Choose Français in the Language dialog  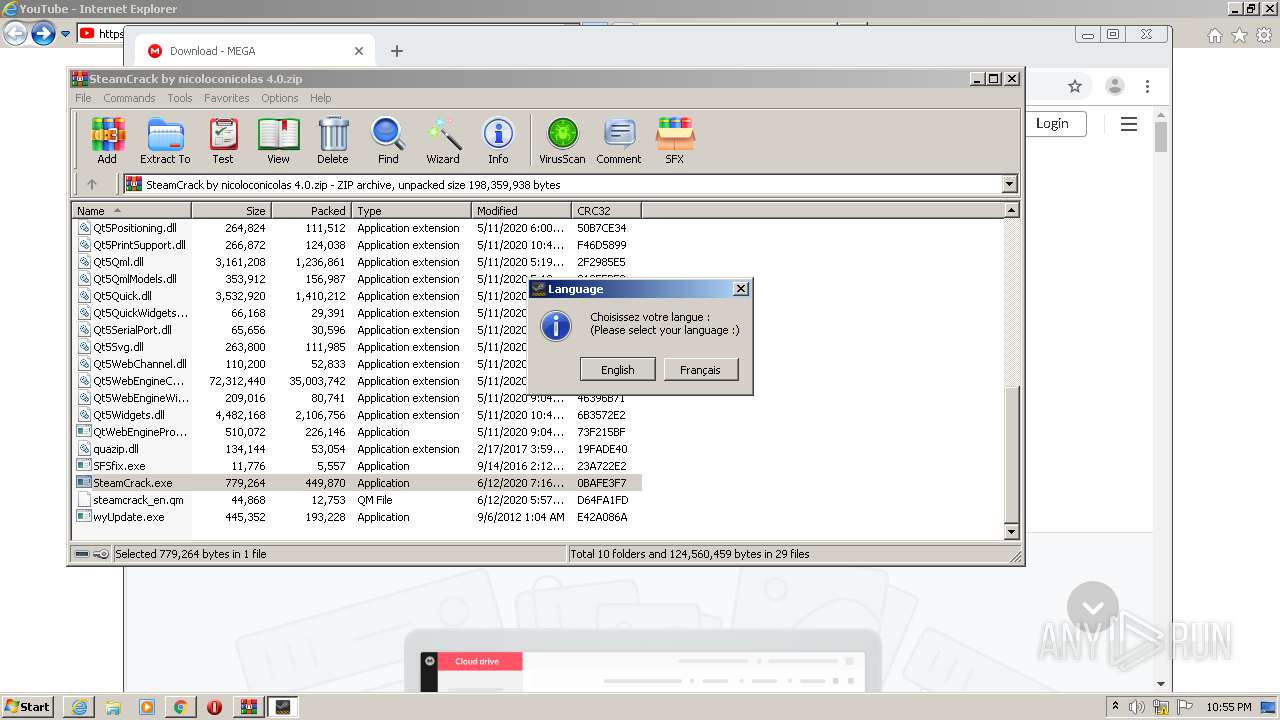tap(700, 369)
